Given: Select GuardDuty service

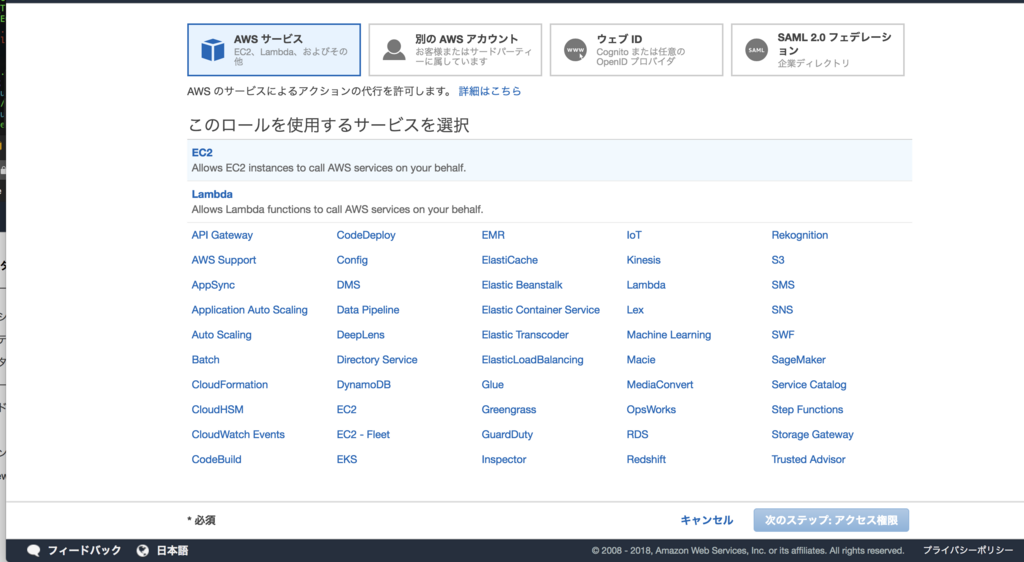Looking at the screenshot, I should click(507, 434).
